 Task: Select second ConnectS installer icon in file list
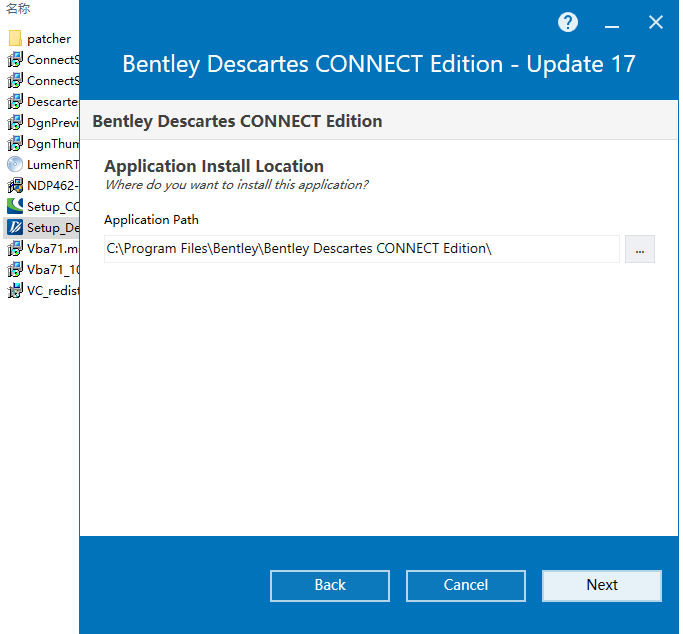click(15, 80)
